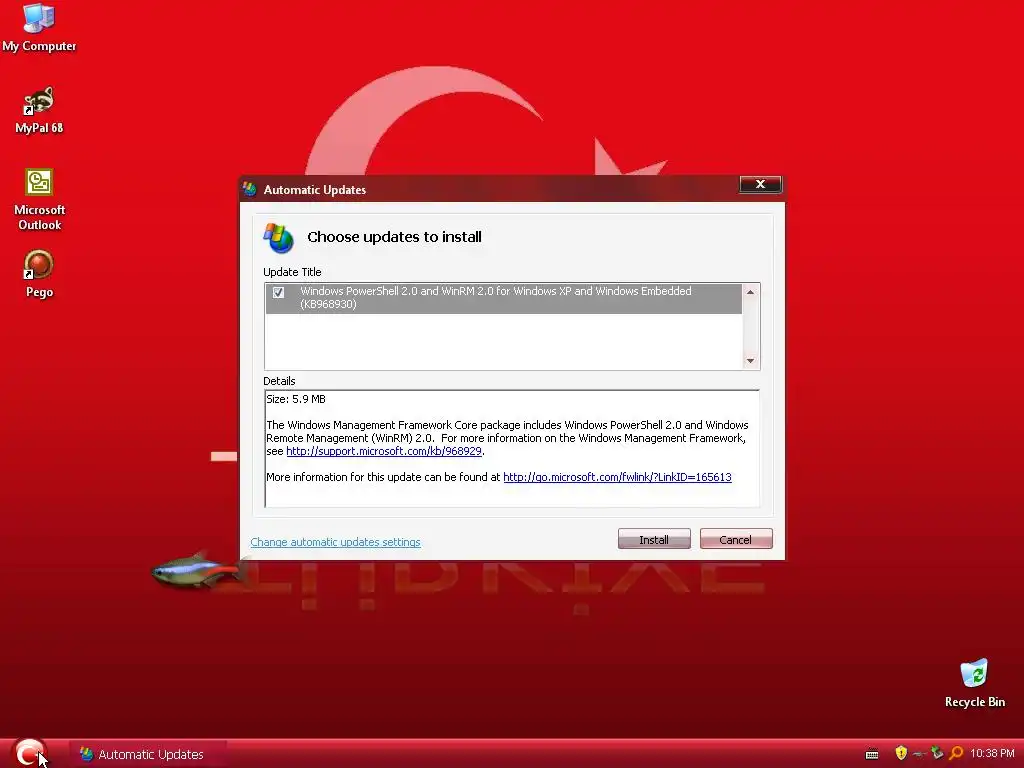The image size is (1024, 768).
Task: Open the yellow security shield tray icon
Action: pyautogui.click(x=901, y=753)
